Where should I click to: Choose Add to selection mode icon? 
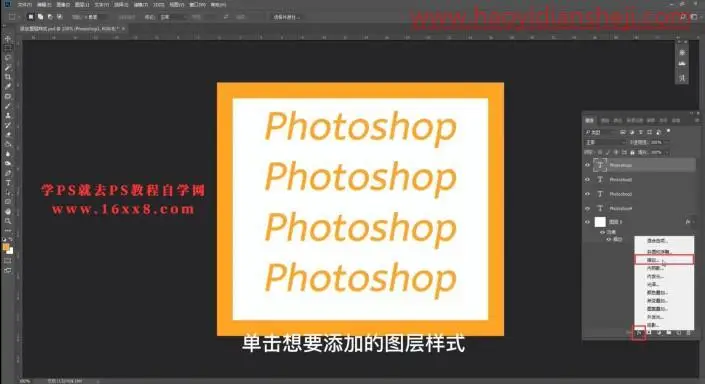(x=40, y=17)
